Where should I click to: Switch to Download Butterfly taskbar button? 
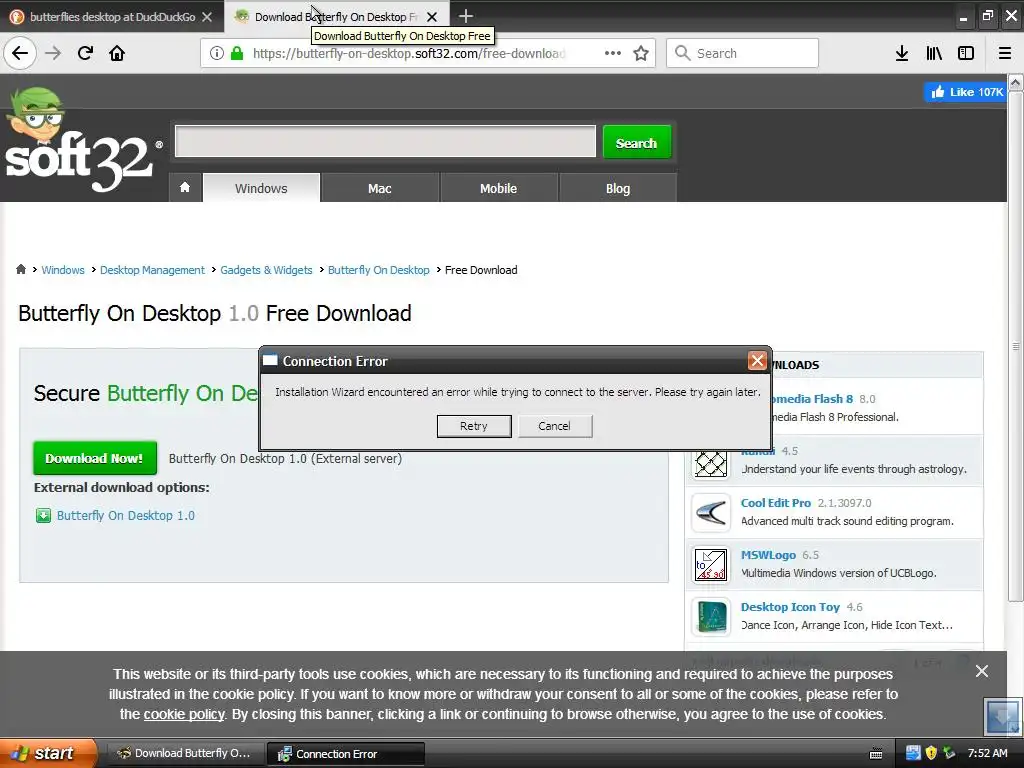(x=185, y=753)
